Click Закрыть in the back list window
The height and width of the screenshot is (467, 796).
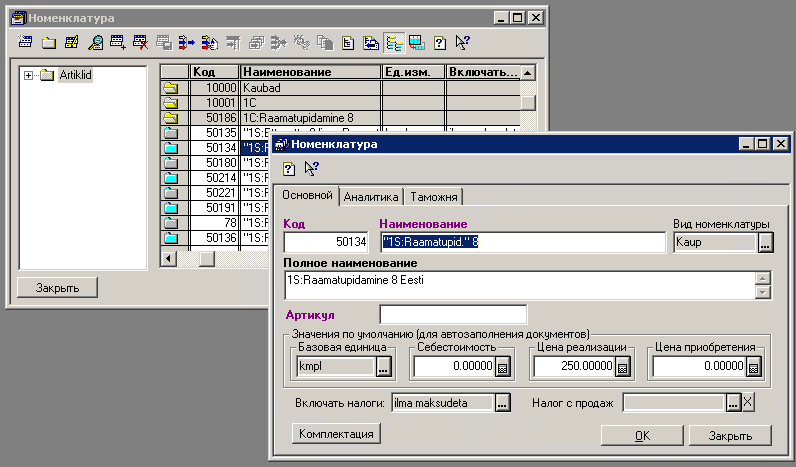(x=57, y=287)
